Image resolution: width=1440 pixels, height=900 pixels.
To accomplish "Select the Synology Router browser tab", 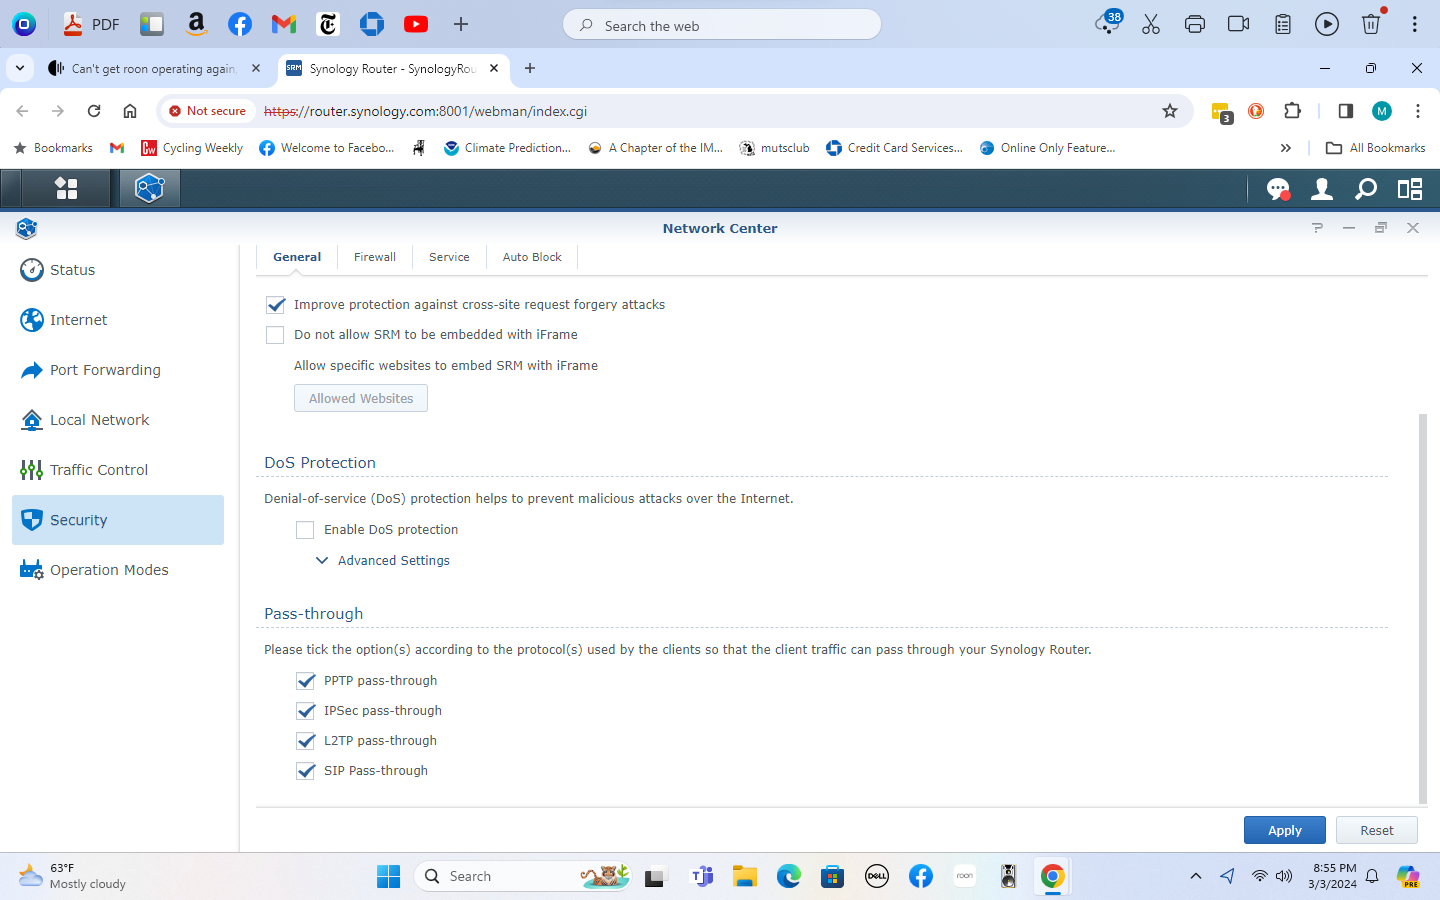I will pyautogui.click(x=393, y=68).
